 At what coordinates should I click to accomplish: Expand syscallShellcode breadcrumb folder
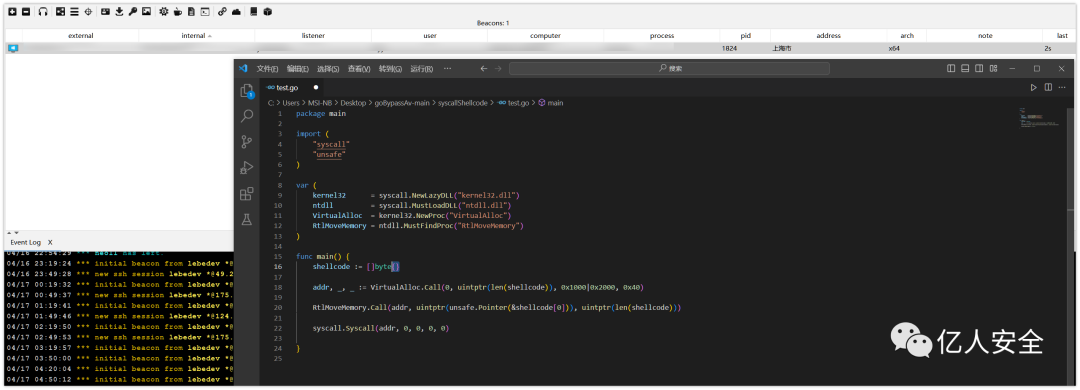tap(462, 103)
